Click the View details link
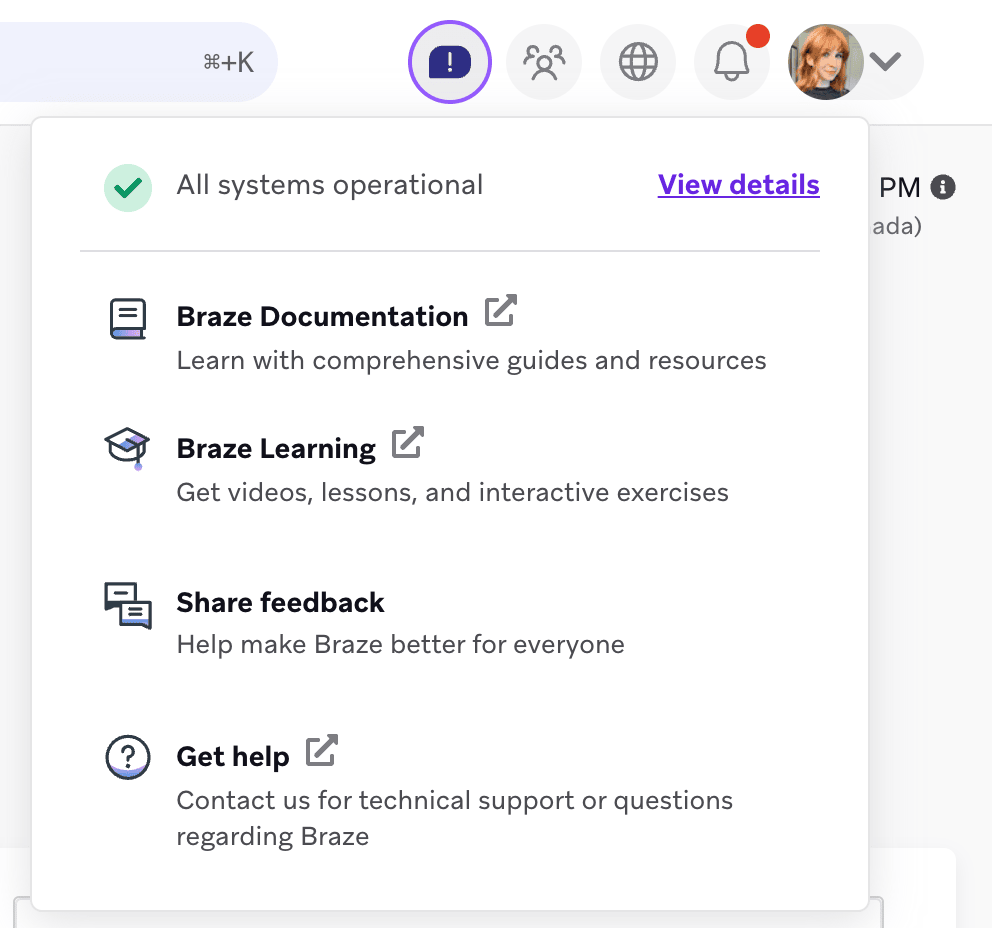 click(738, 185)
